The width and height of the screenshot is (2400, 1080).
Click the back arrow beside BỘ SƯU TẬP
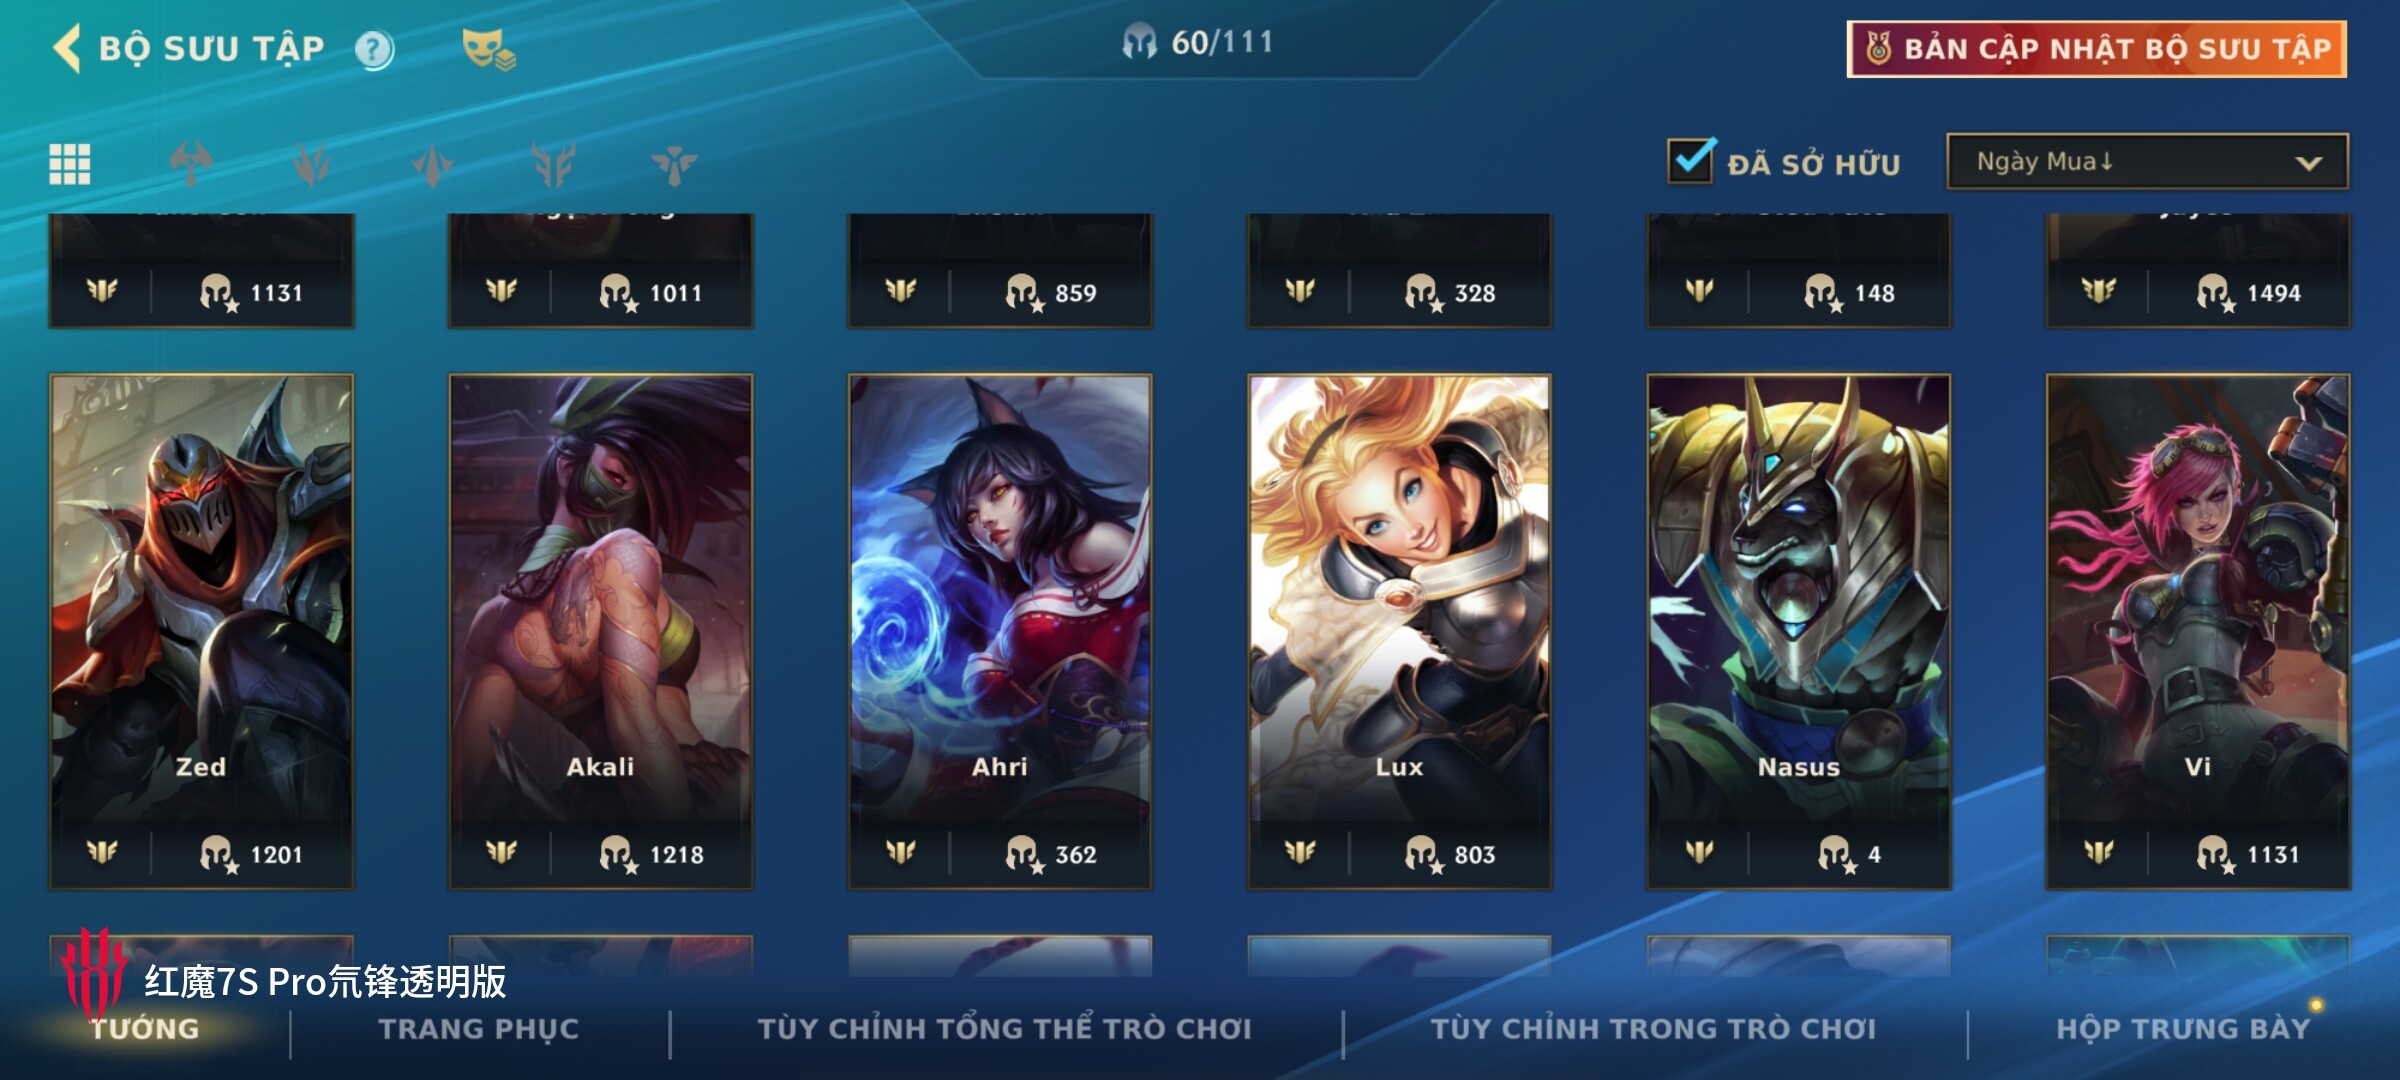tap(67, 48)
